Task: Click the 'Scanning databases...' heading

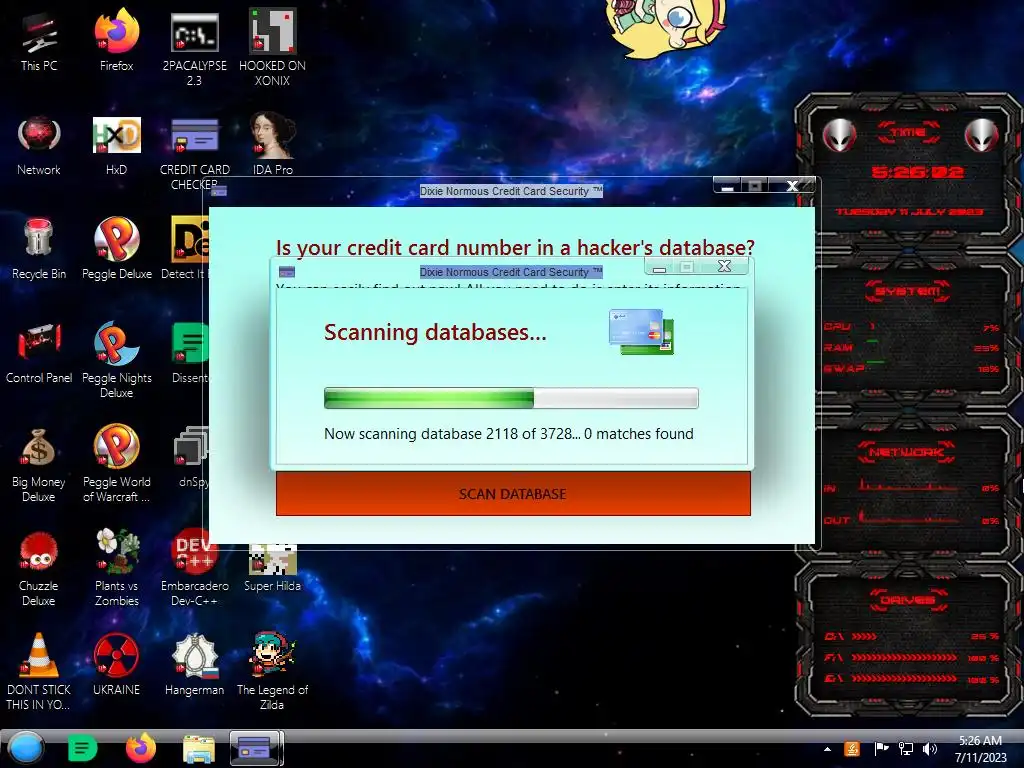Action: [435, 332]
